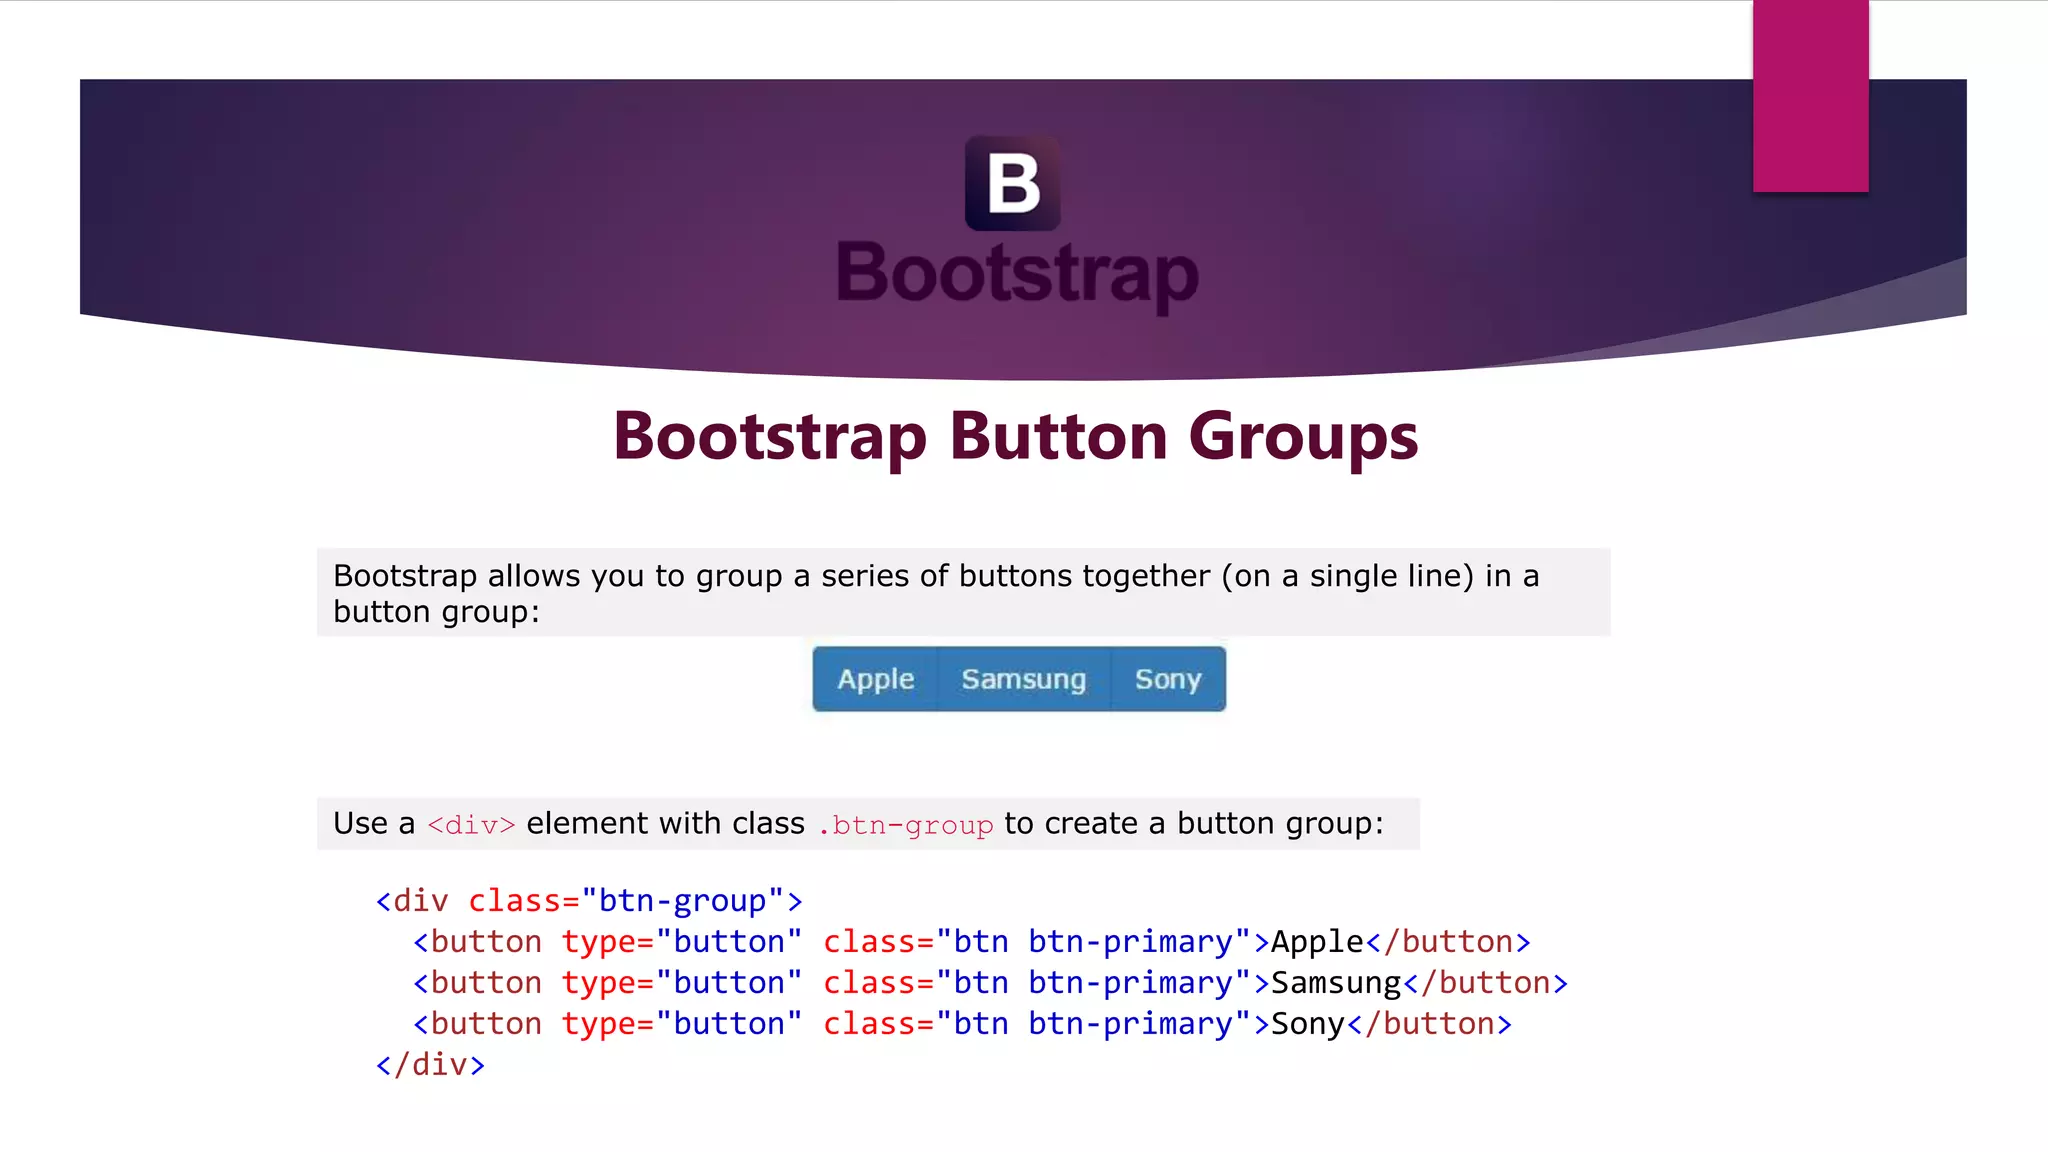Click the pink <div> code text
The width and height of the screenshot is (2048, 1152).
[471, 824]
